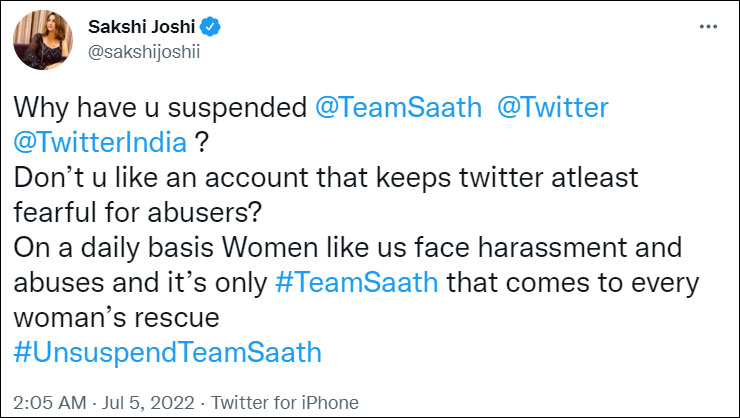This screenshot has height=418, width=740.
Task: Click the "woman's rescue" text
Action: click(x=115, y=316)
